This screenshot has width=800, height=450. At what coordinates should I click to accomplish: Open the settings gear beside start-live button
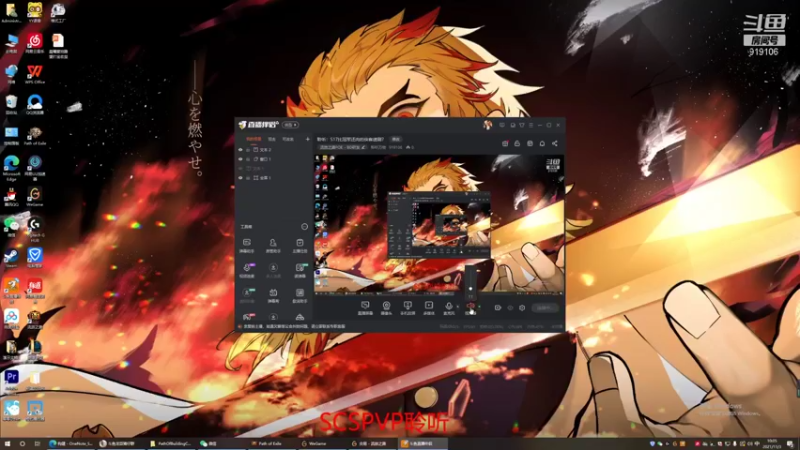point(522,308)
